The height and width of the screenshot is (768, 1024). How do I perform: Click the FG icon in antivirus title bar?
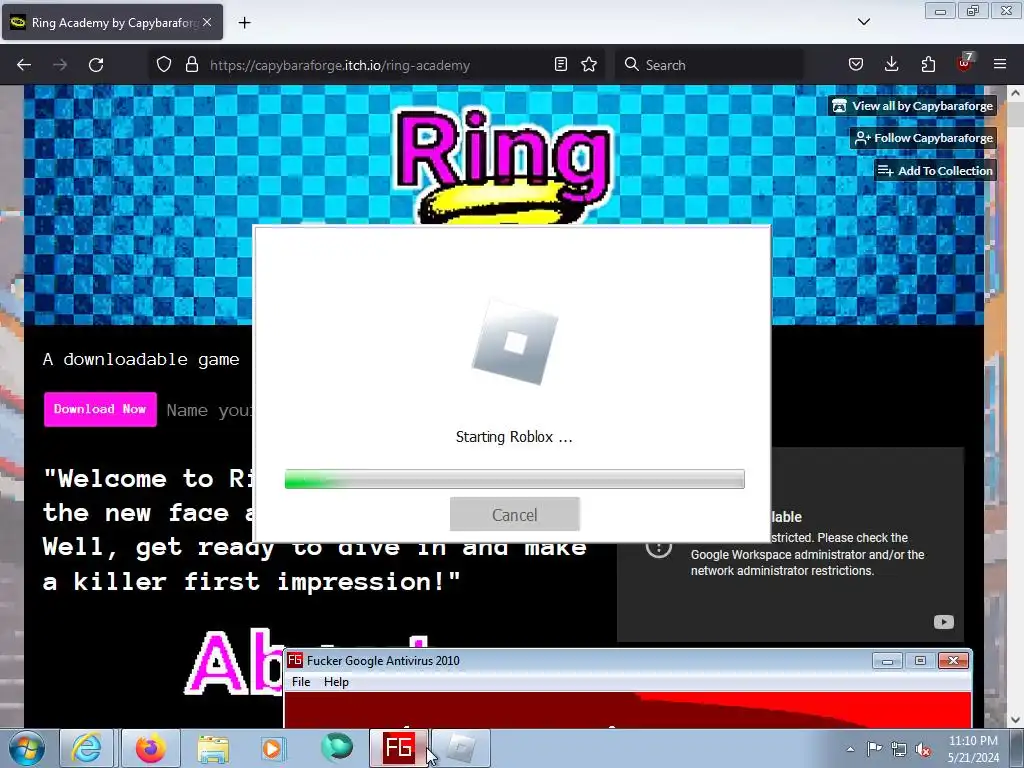(295, 660)
